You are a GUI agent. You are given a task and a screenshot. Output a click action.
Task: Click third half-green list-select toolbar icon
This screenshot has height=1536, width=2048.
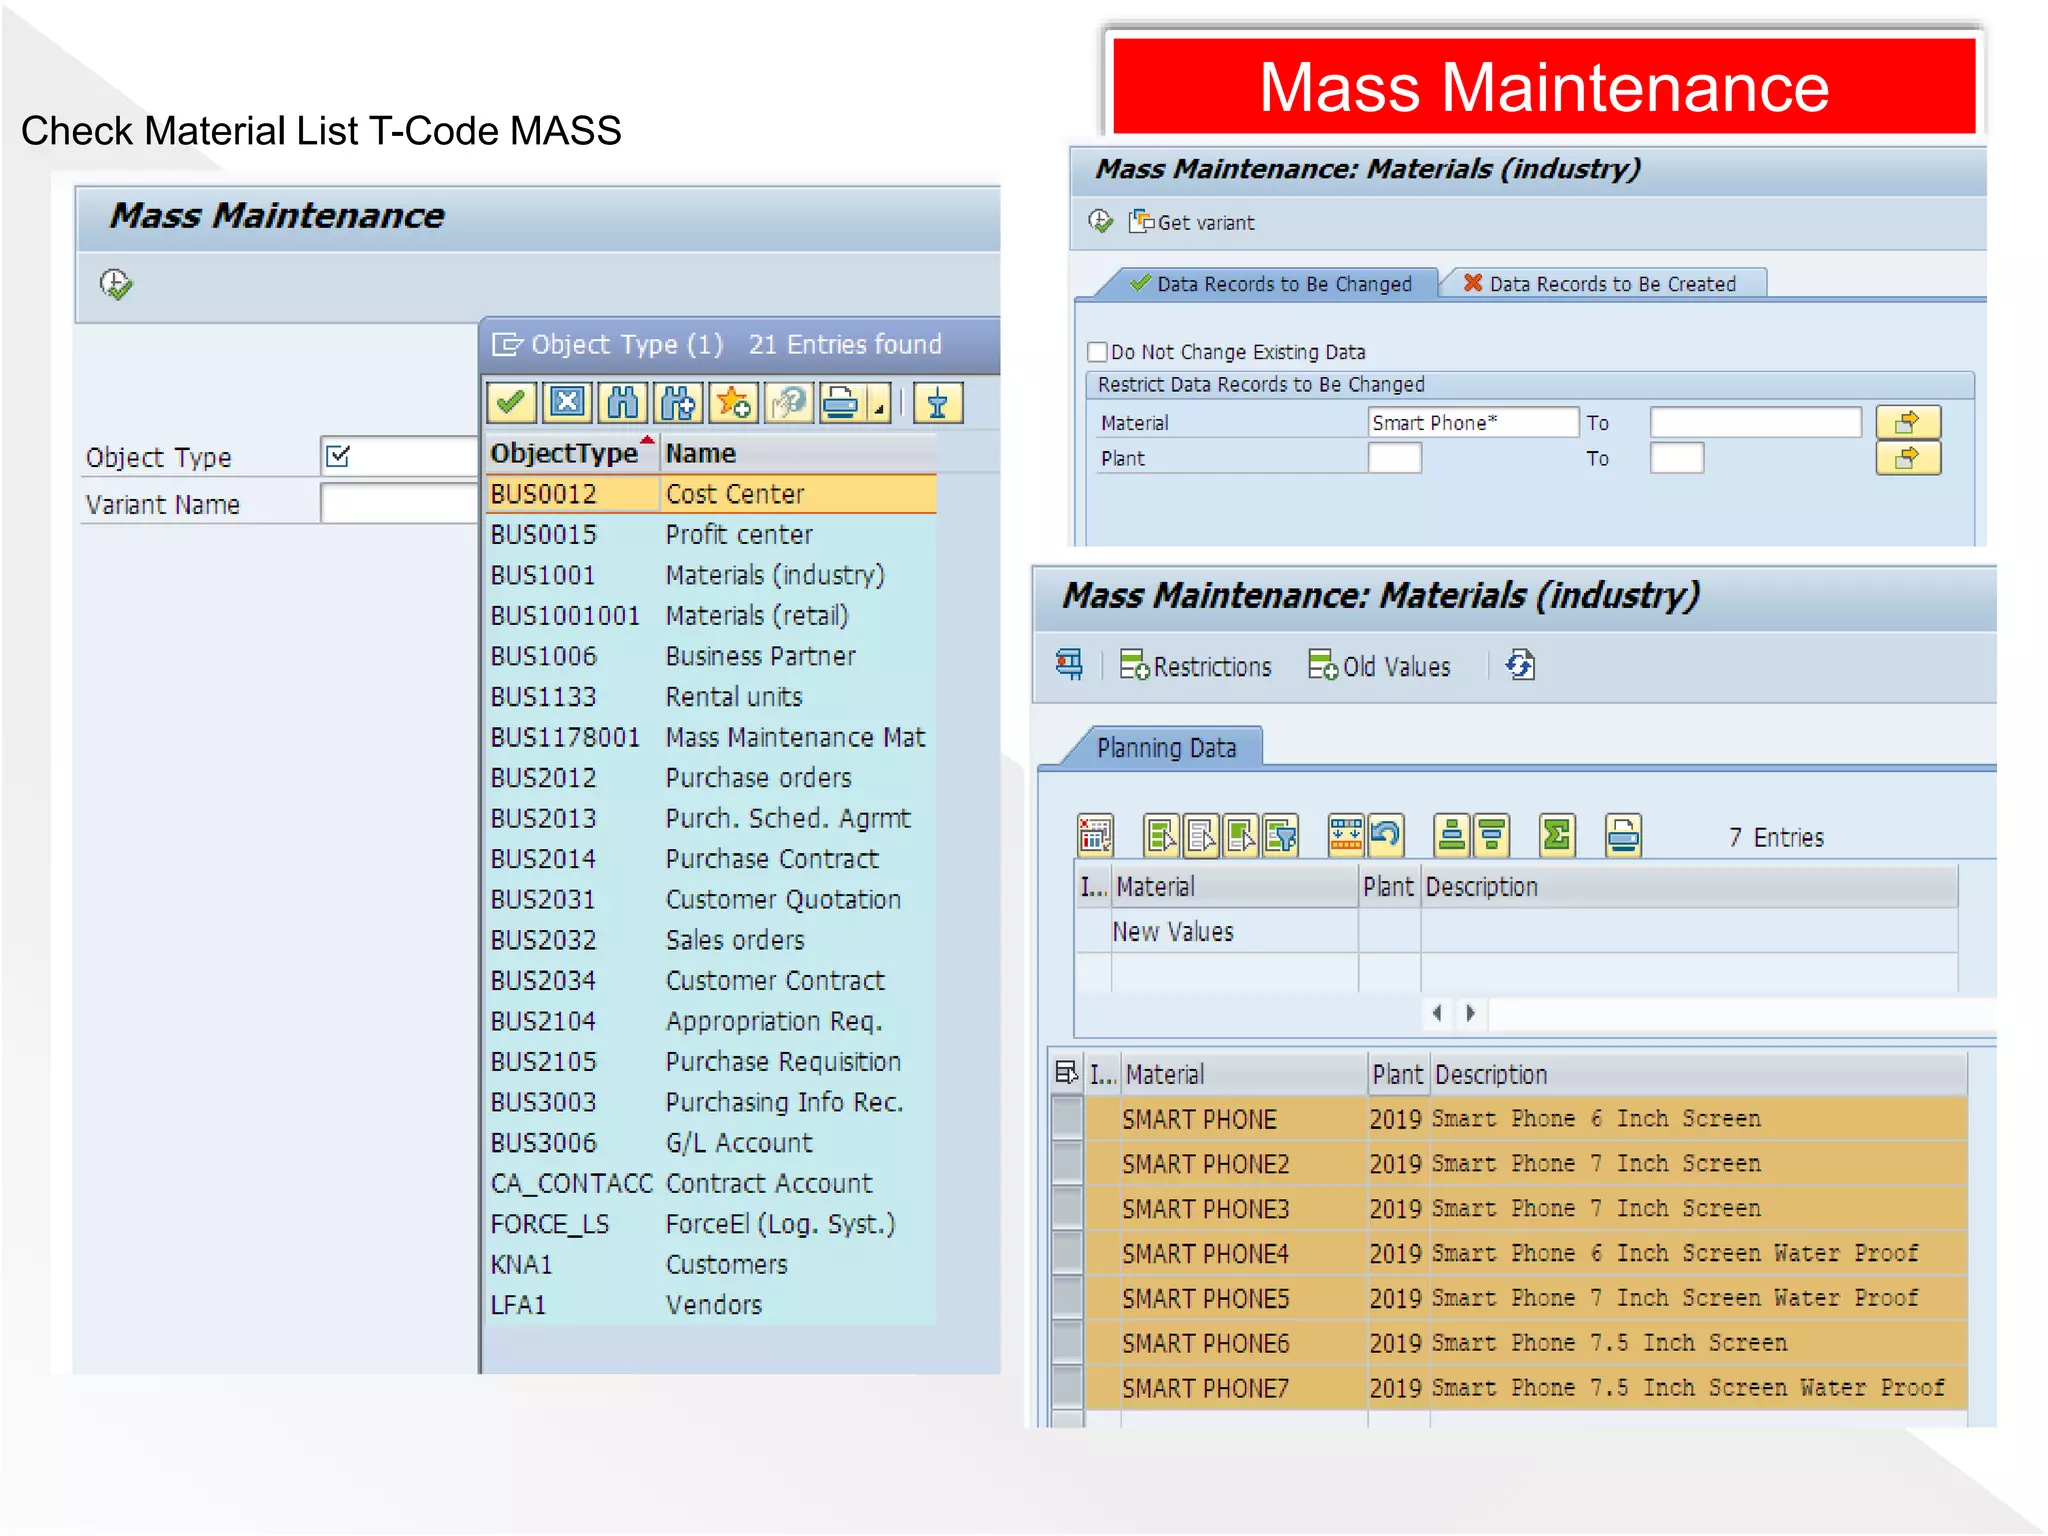1241,835
